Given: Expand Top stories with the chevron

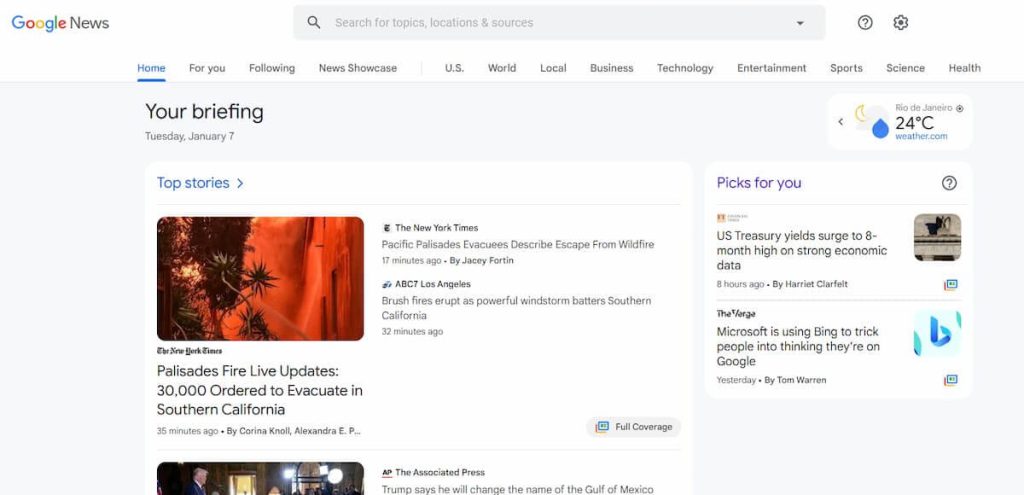Looking at the screenshot, I should coord(240,183).
